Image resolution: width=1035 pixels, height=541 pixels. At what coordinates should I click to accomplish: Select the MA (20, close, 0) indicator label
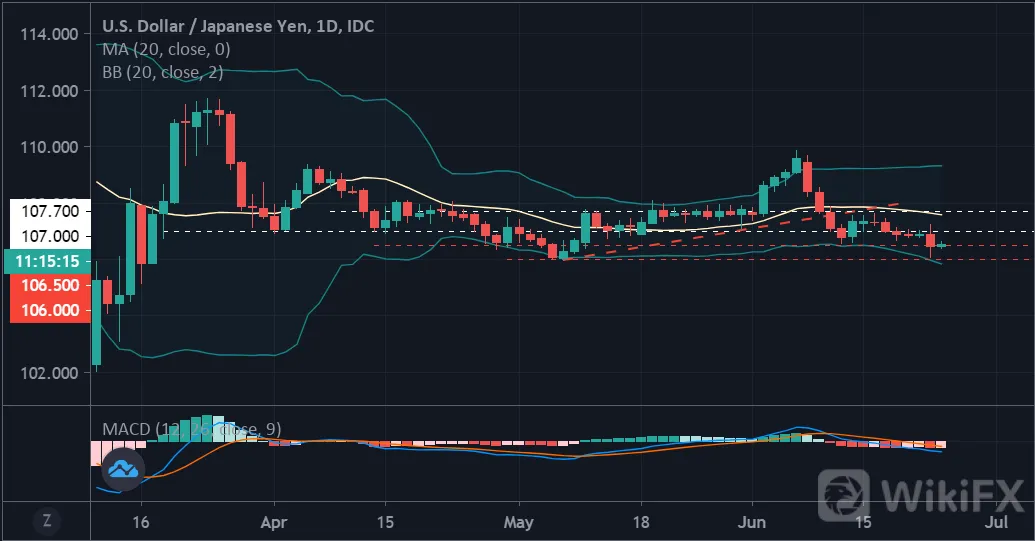click(166, 49)
